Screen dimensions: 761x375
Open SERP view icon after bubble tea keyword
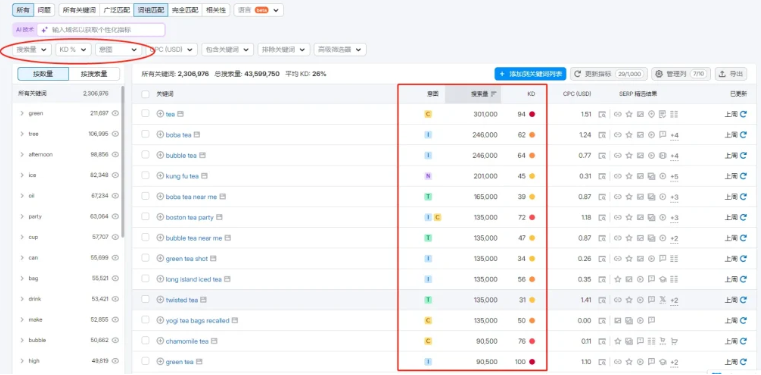pyautogui.click(x=202, y=155)
